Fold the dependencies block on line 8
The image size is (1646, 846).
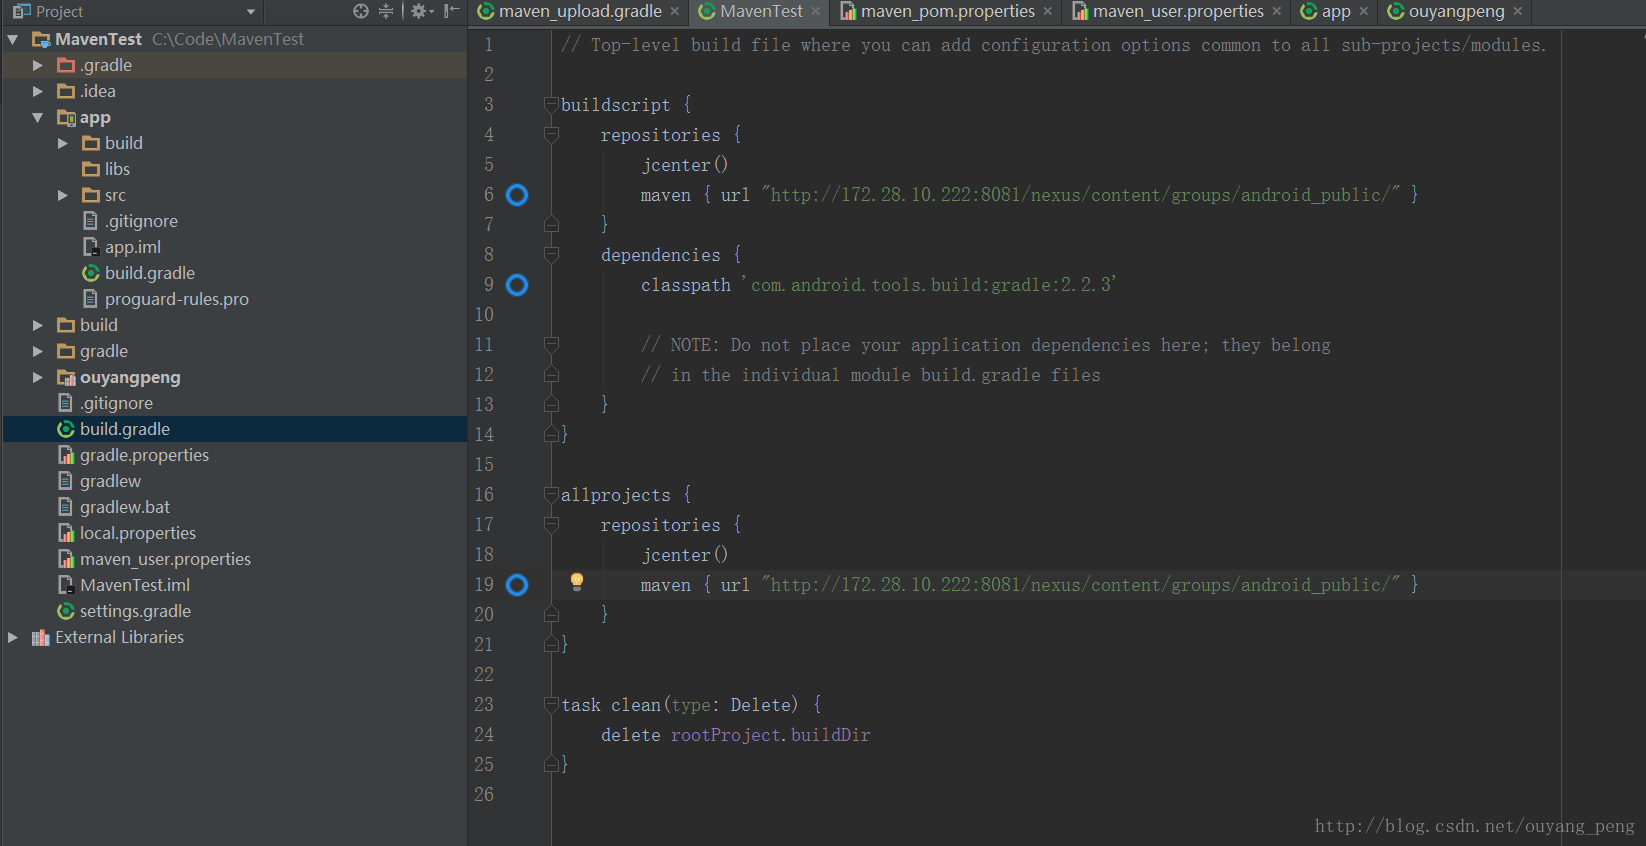coord(551,254)
